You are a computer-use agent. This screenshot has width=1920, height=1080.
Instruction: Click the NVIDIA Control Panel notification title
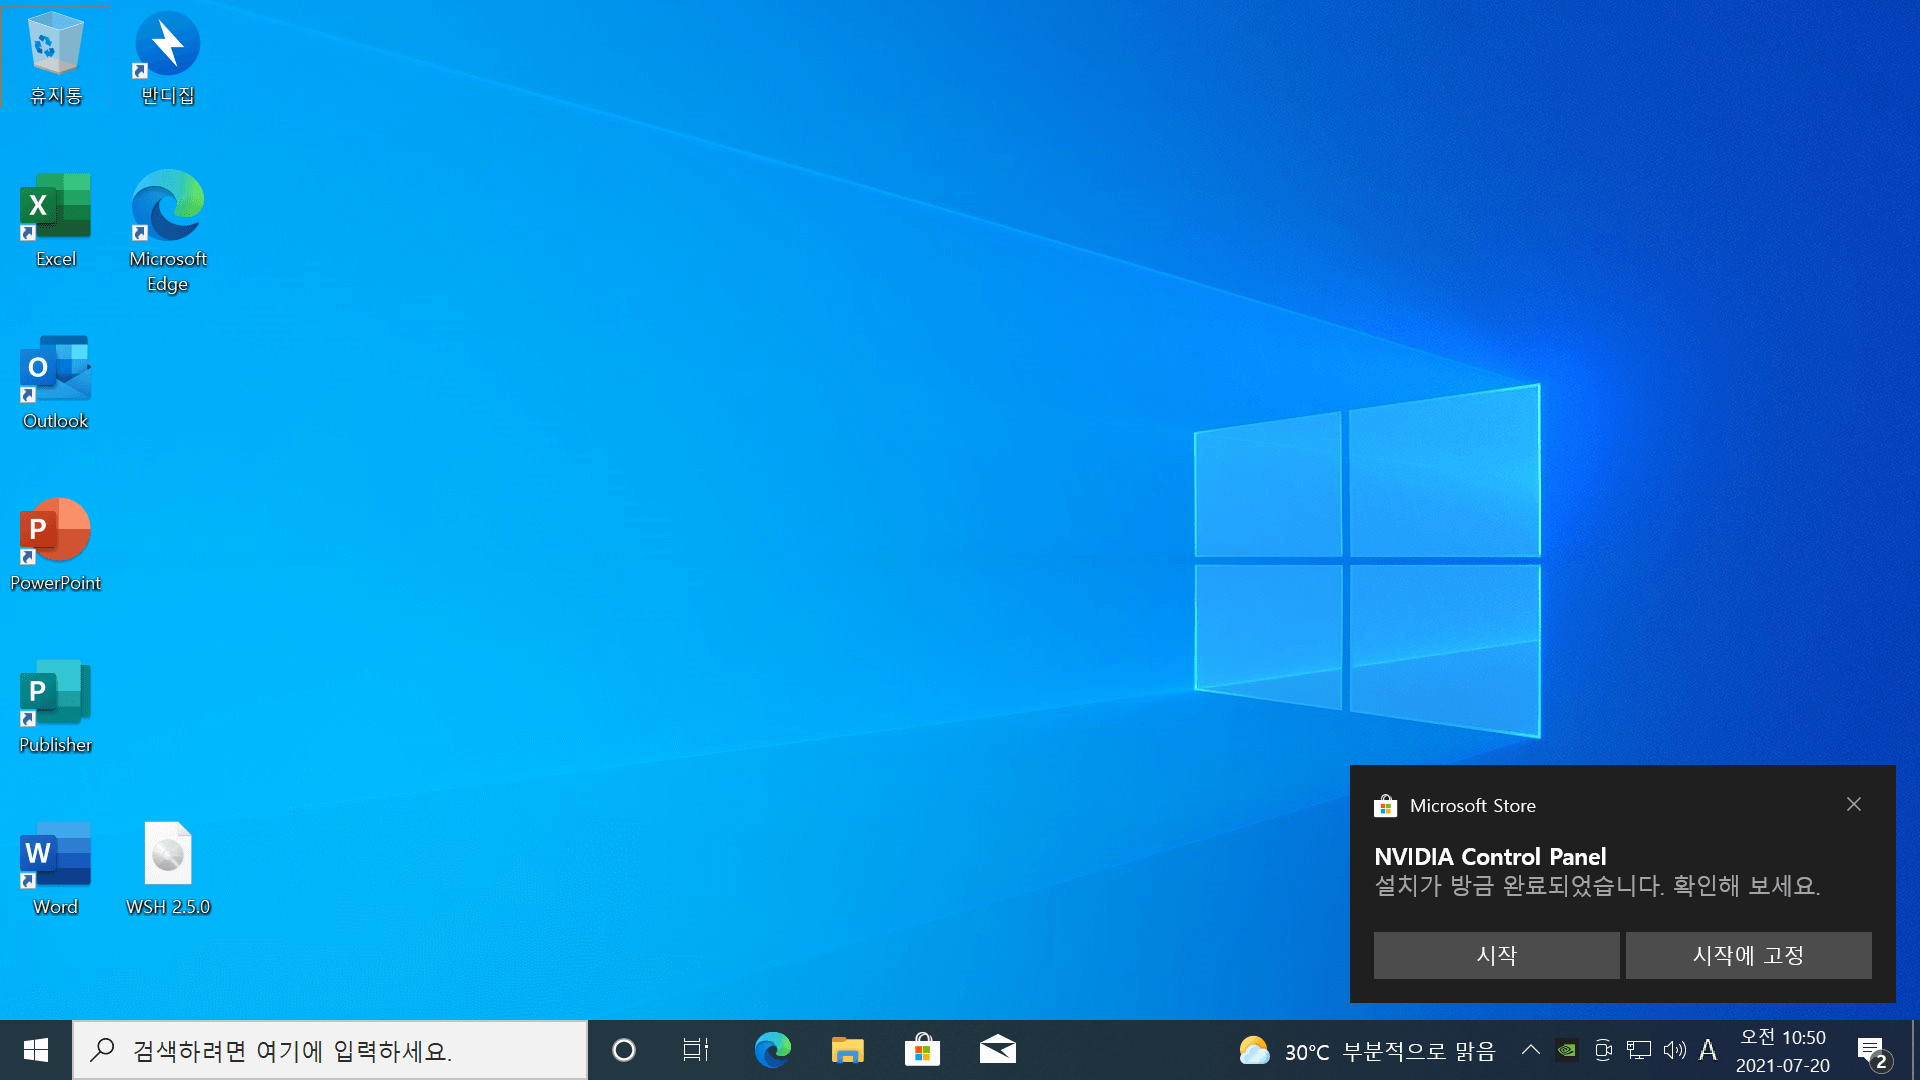(x=1490, y=857)
